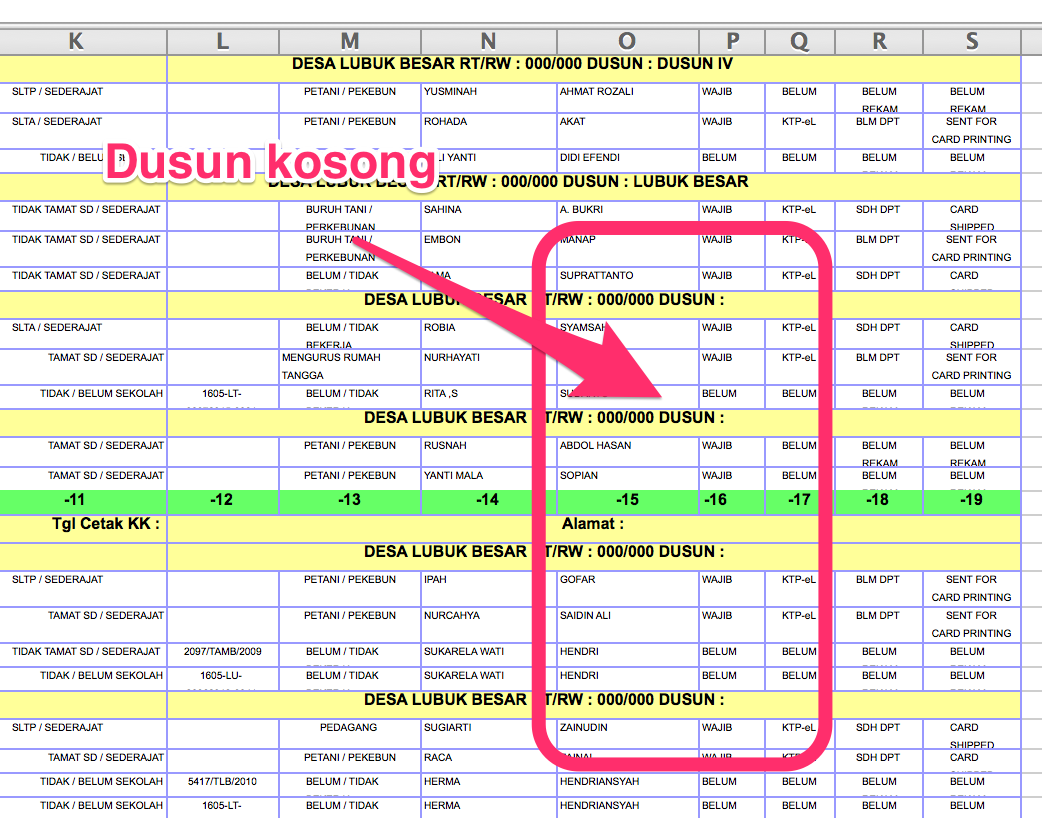Click the green cell '-14'
This screenshot has width=1042, height=818.
[488, 502]
